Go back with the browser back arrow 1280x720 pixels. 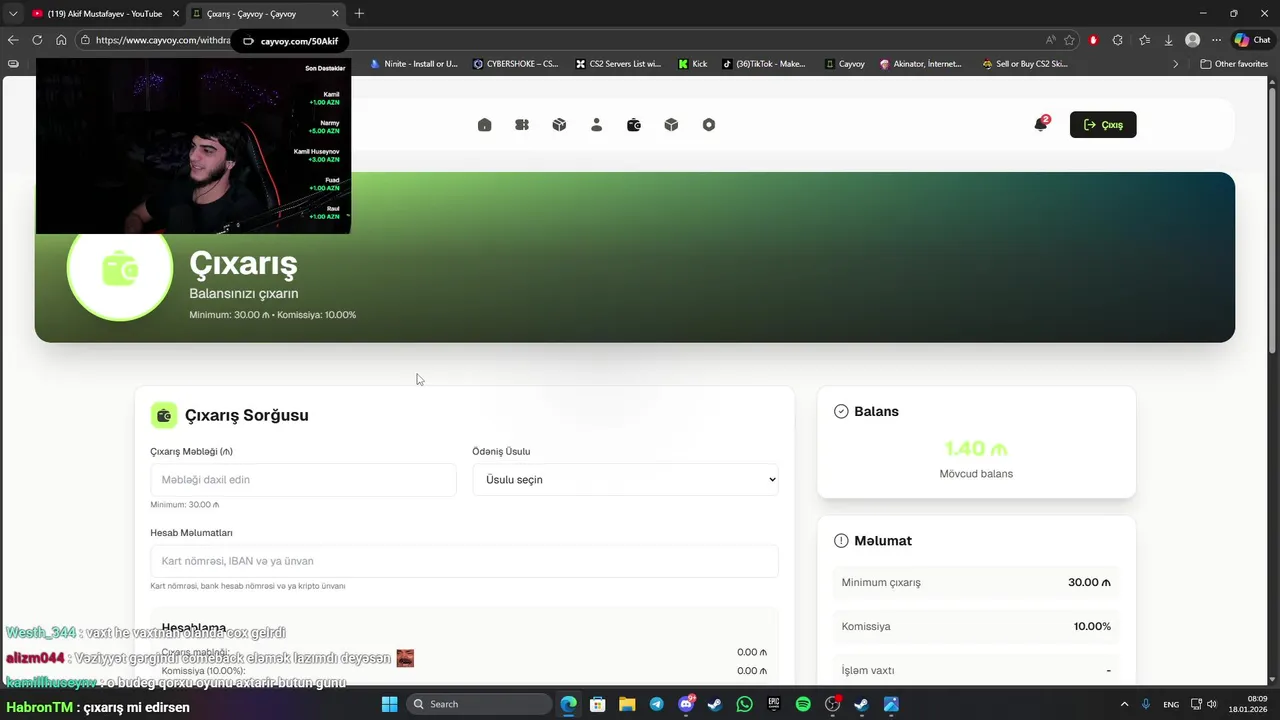(x=13, y=40)
